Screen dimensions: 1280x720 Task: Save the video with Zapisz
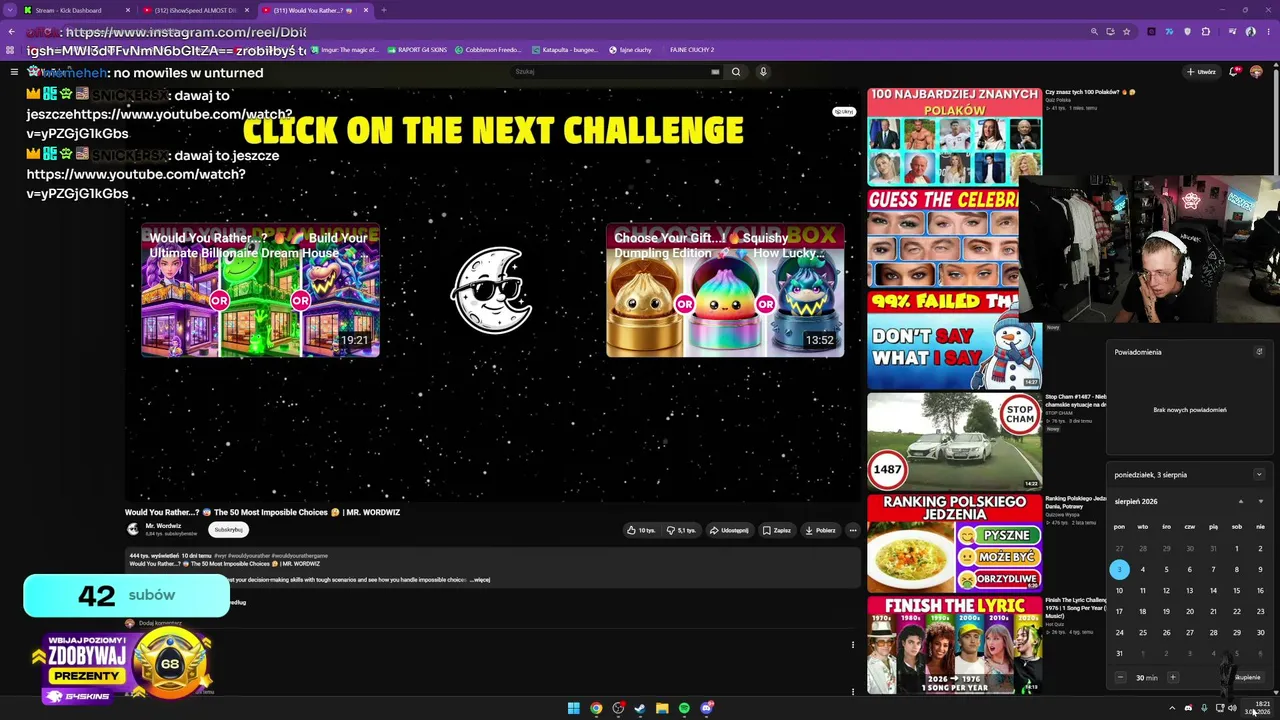coord(777,530)
